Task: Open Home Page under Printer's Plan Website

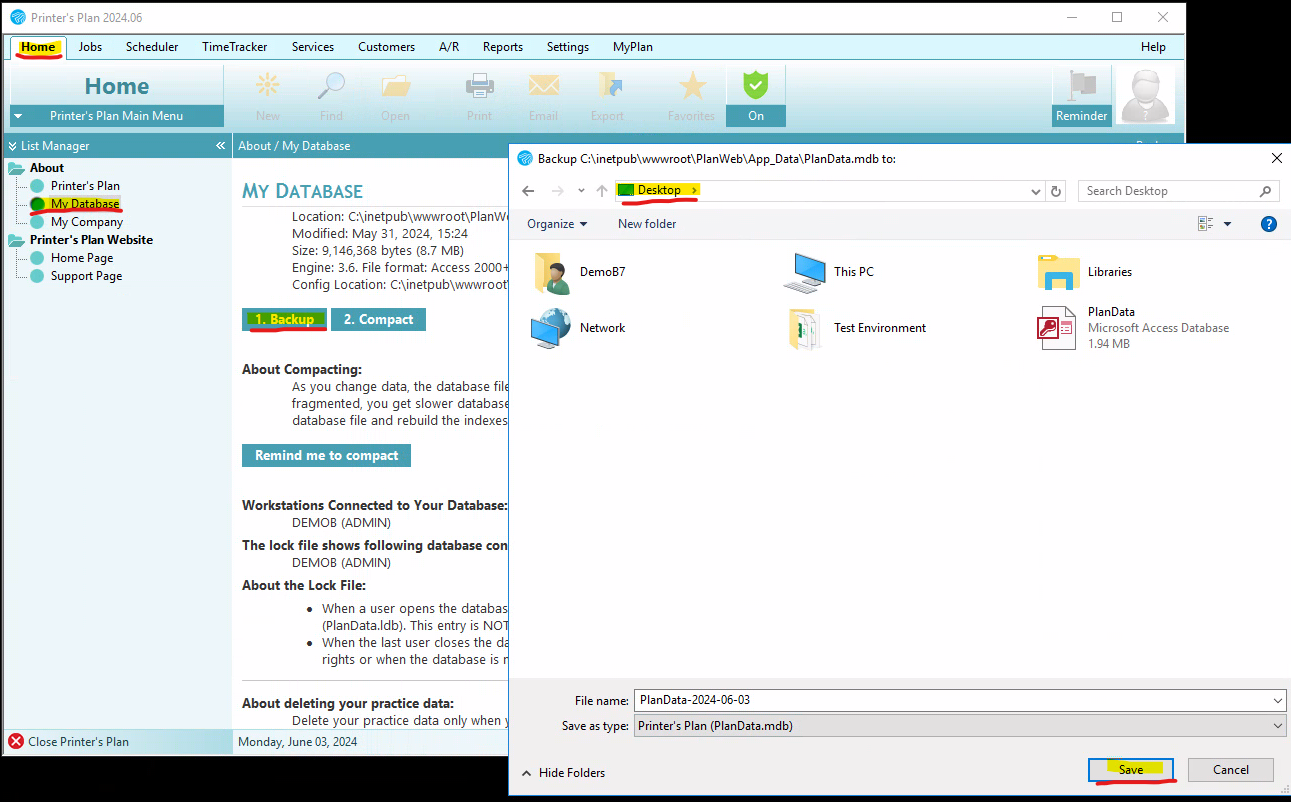Action: (82, 258)
